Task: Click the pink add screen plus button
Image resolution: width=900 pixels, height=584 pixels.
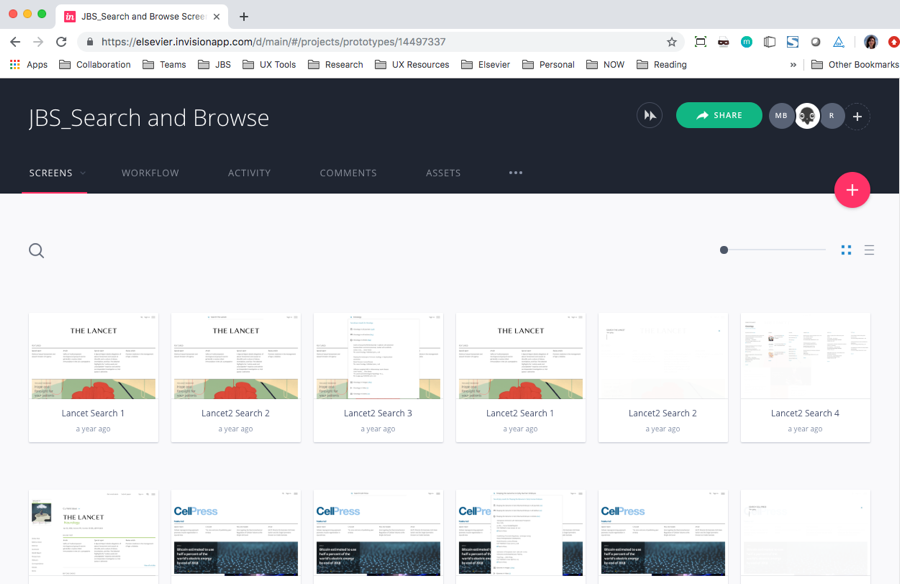Action: pyautogui.click(x=852, y=190)
